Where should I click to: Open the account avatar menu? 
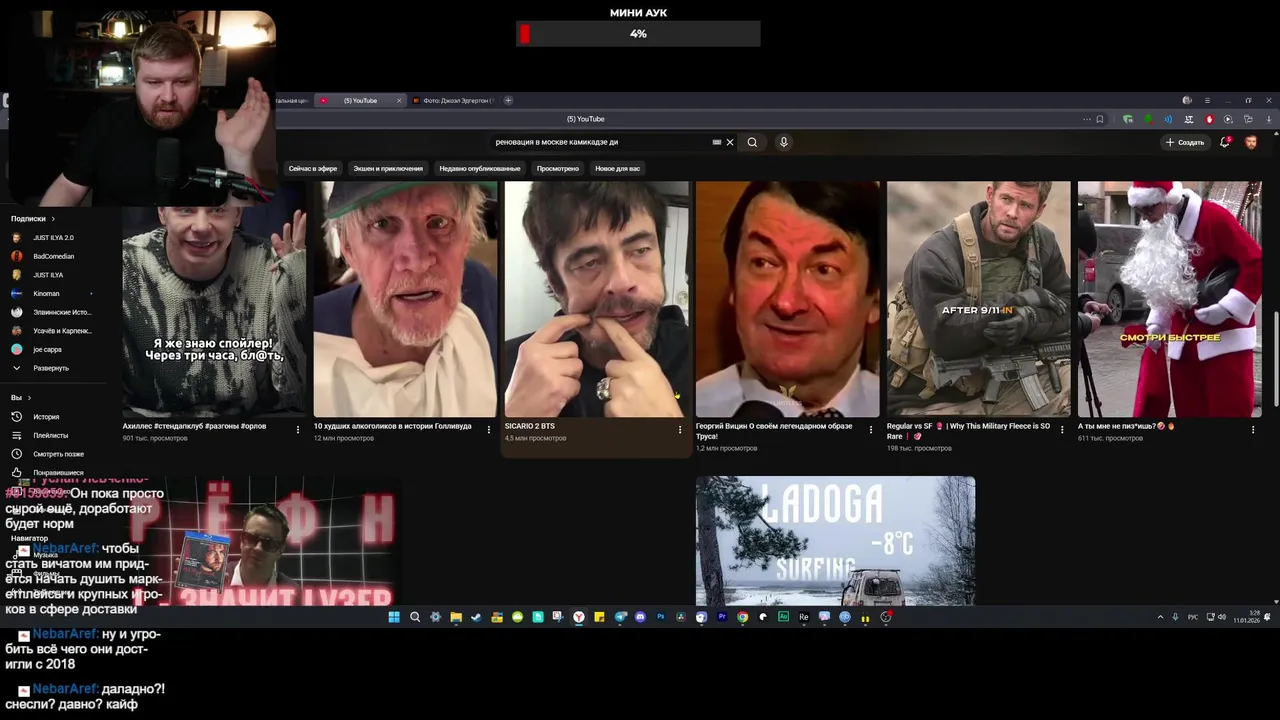[x=1251, y=142]
